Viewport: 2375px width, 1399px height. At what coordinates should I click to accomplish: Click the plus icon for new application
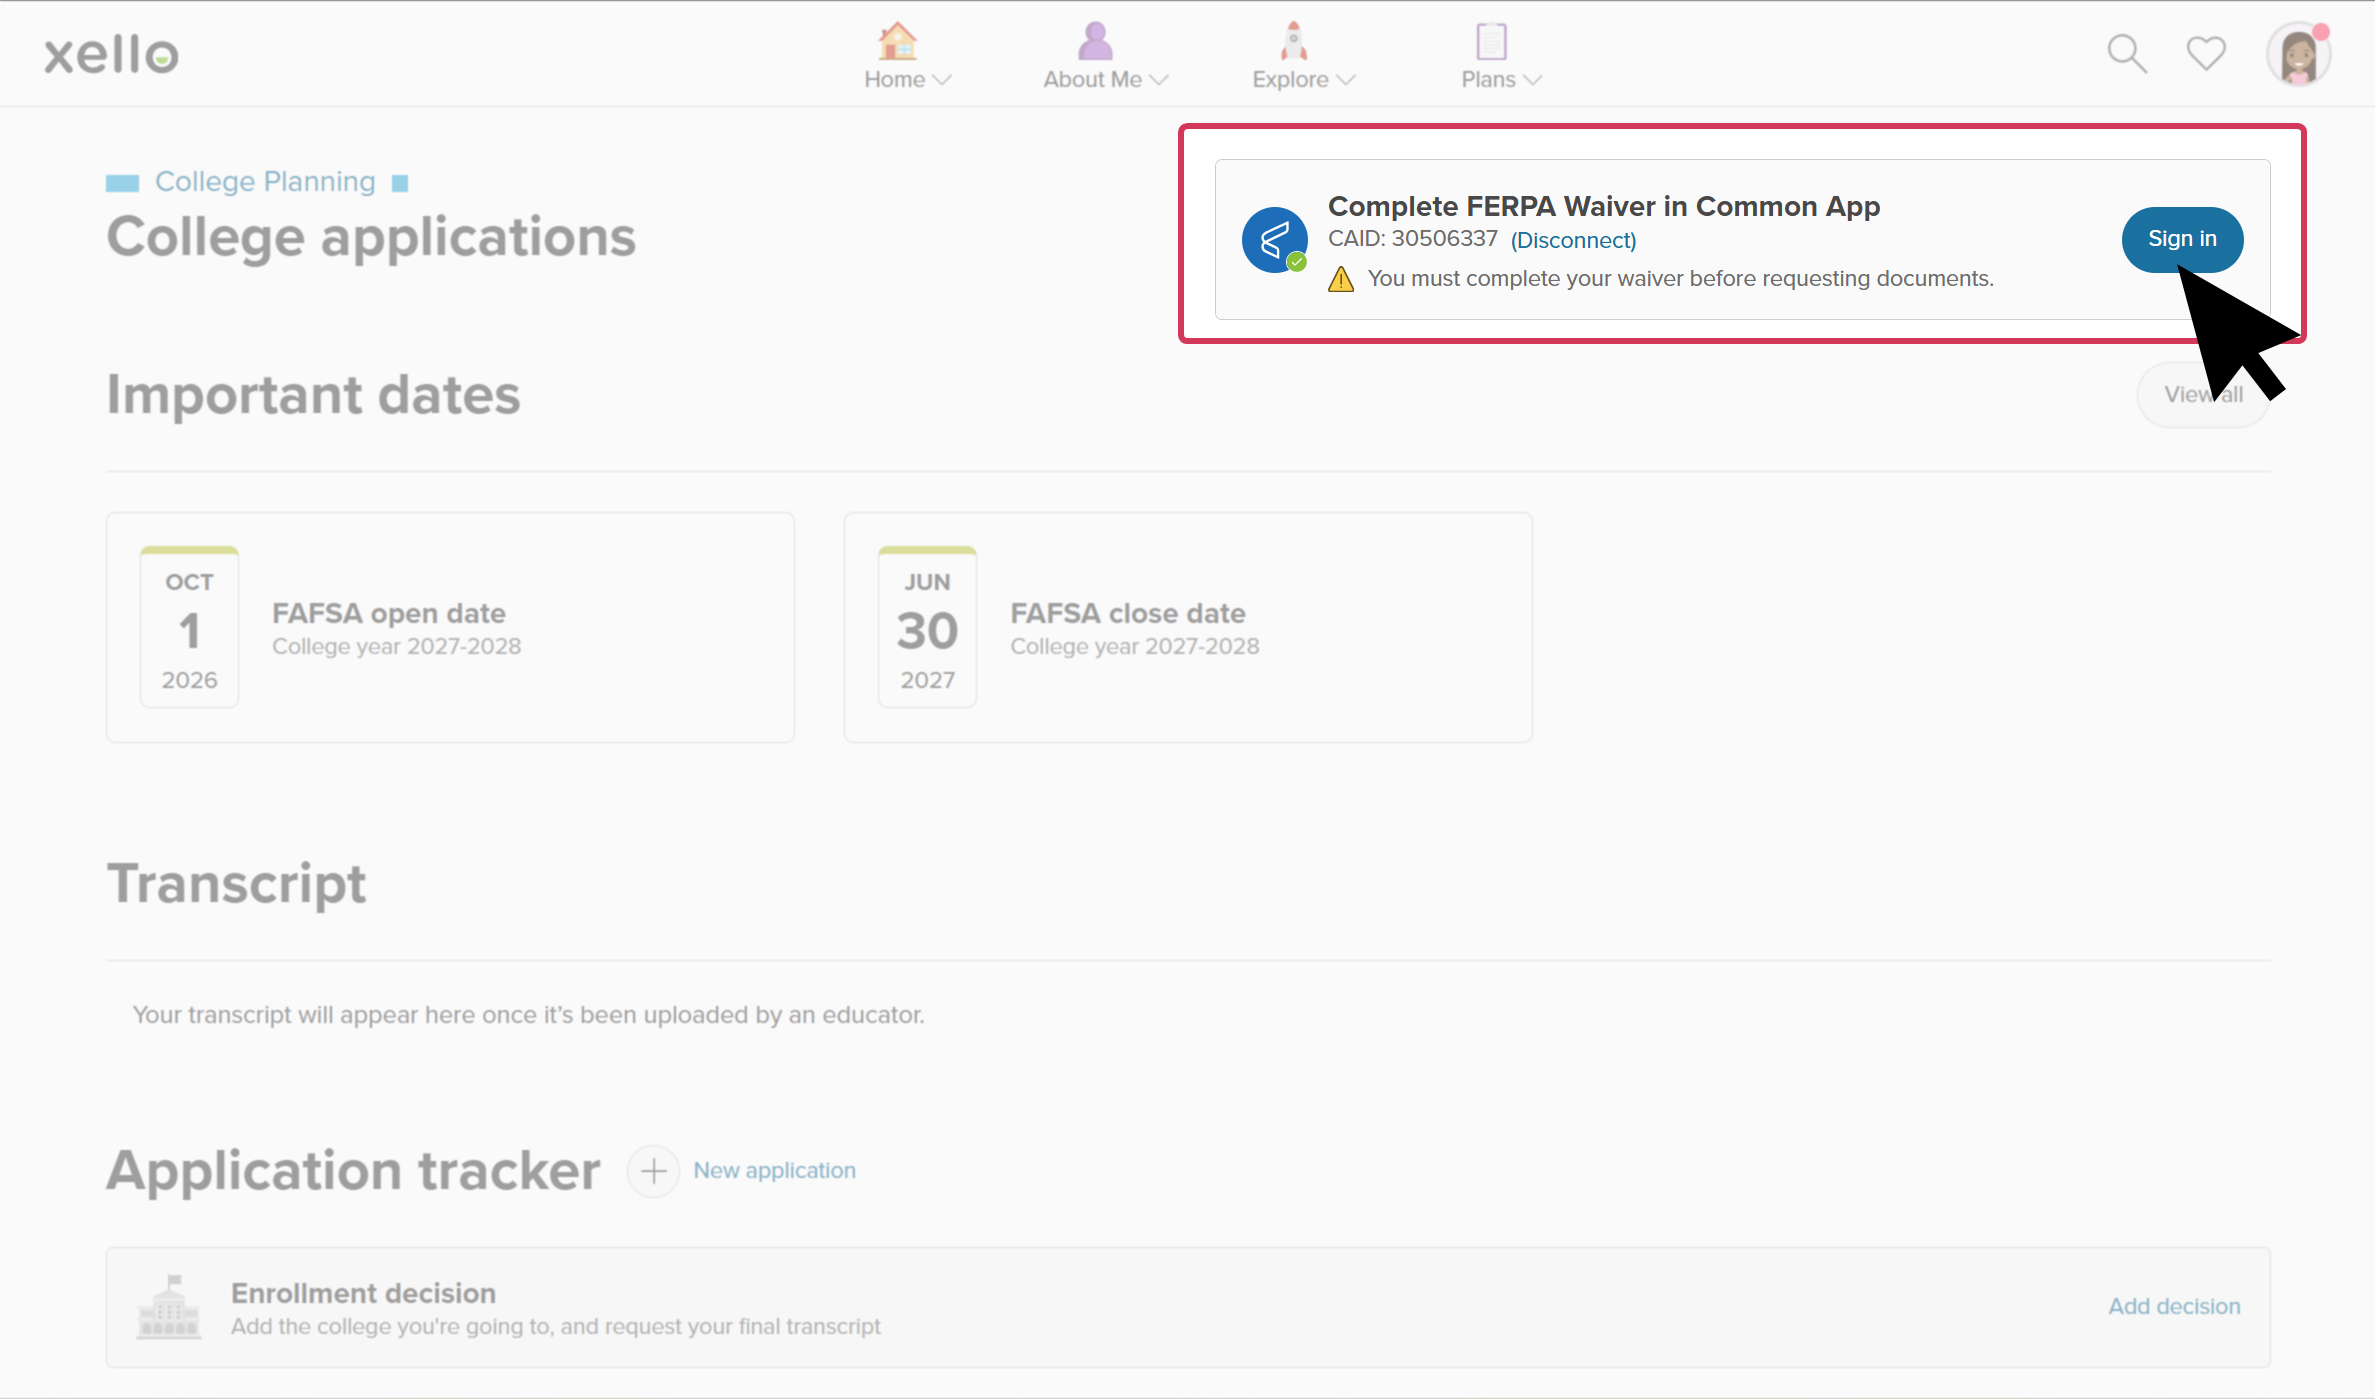click(653, 1171)
